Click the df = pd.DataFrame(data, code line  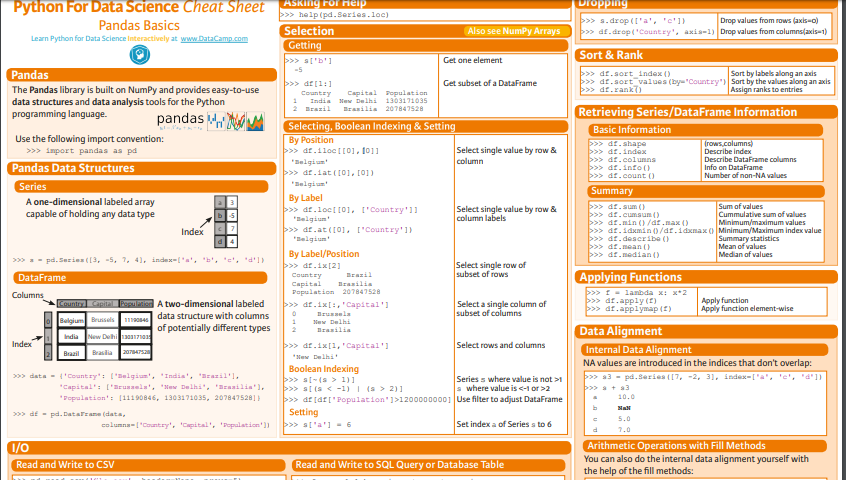coord(69,414)
